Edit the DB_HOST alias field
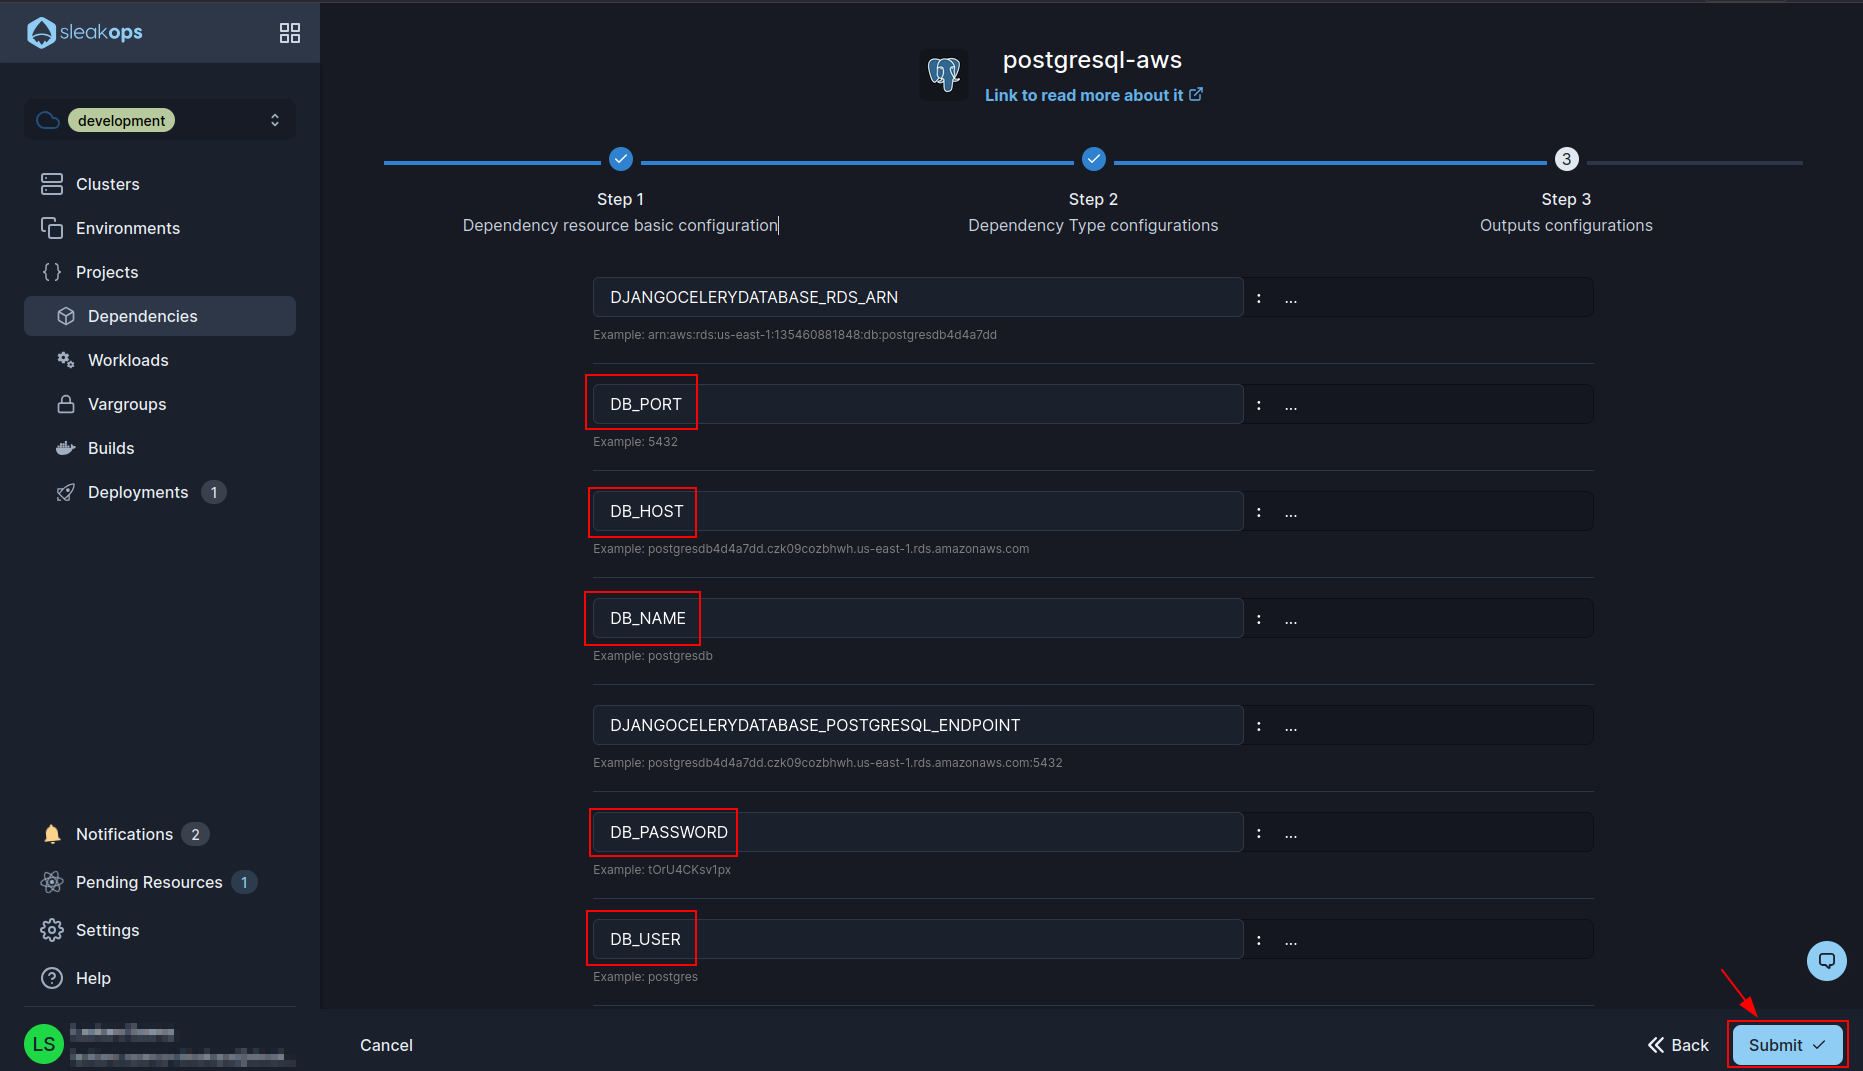This screenshot has height=1071, width=1863. (x=918, y=511)
